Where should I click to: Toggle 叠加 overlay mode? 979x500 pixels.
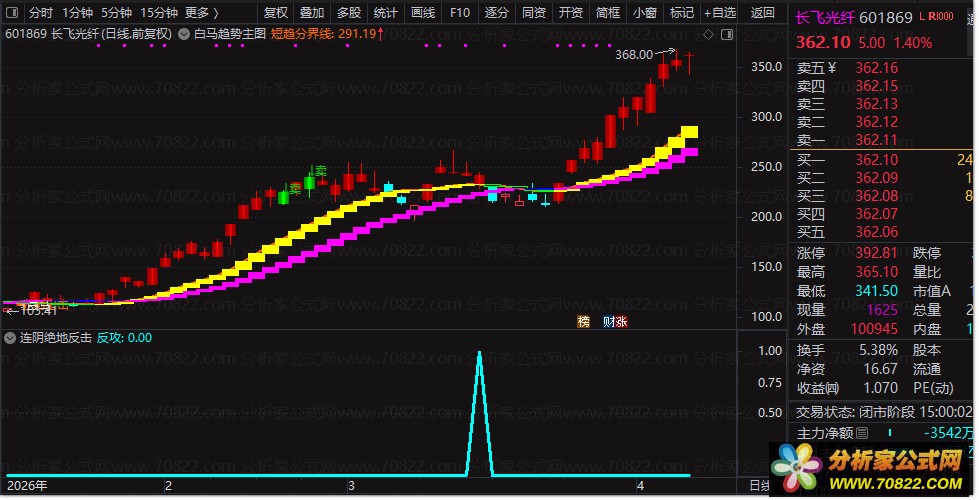click(x=312, y=12)
